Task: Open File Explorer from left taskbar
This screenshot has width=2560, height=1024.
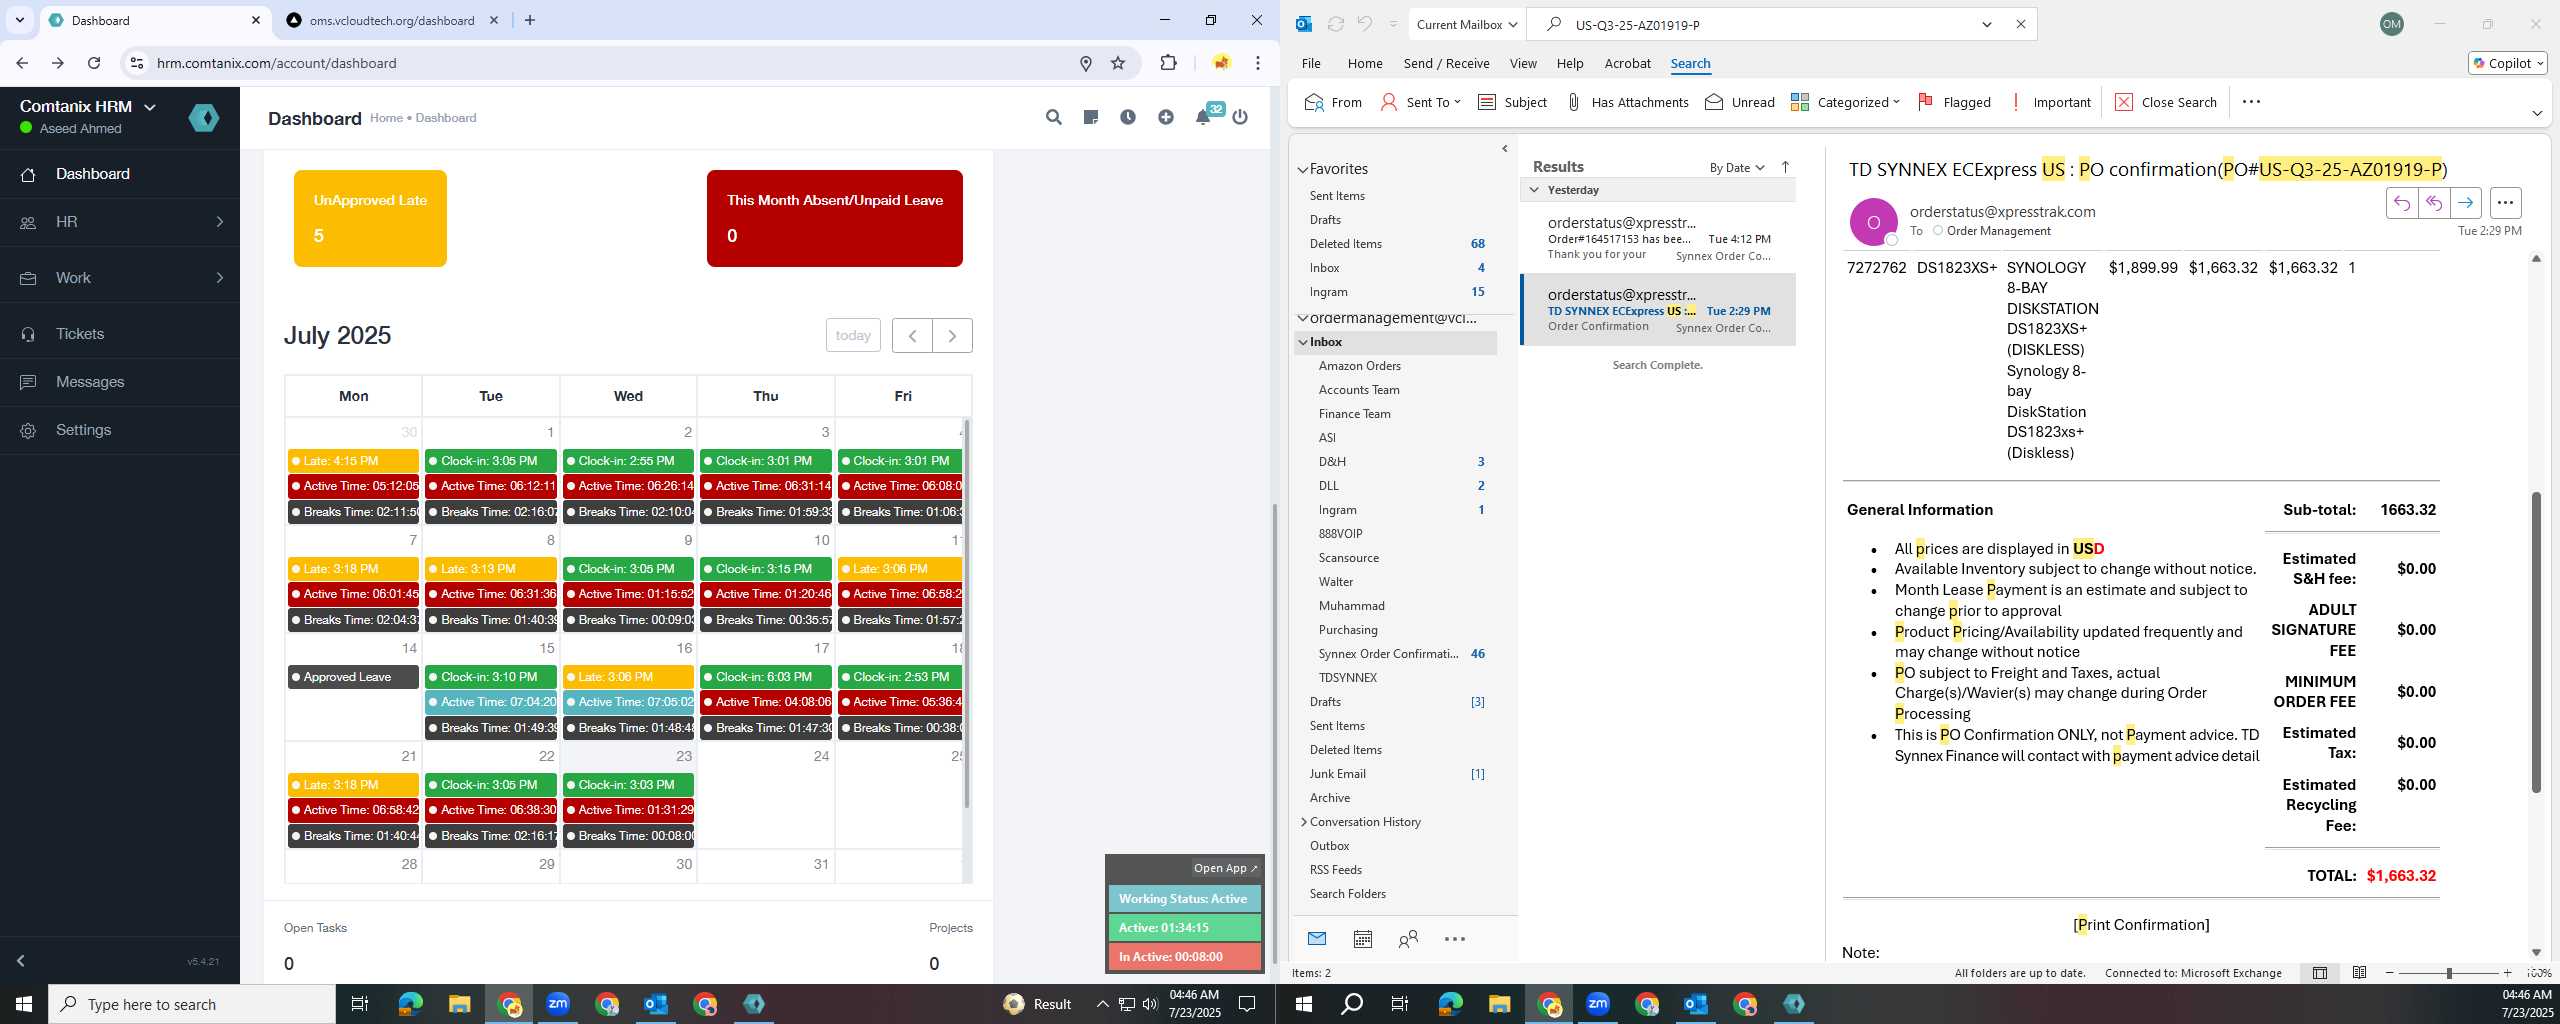Action: [x=459, y=1004]
